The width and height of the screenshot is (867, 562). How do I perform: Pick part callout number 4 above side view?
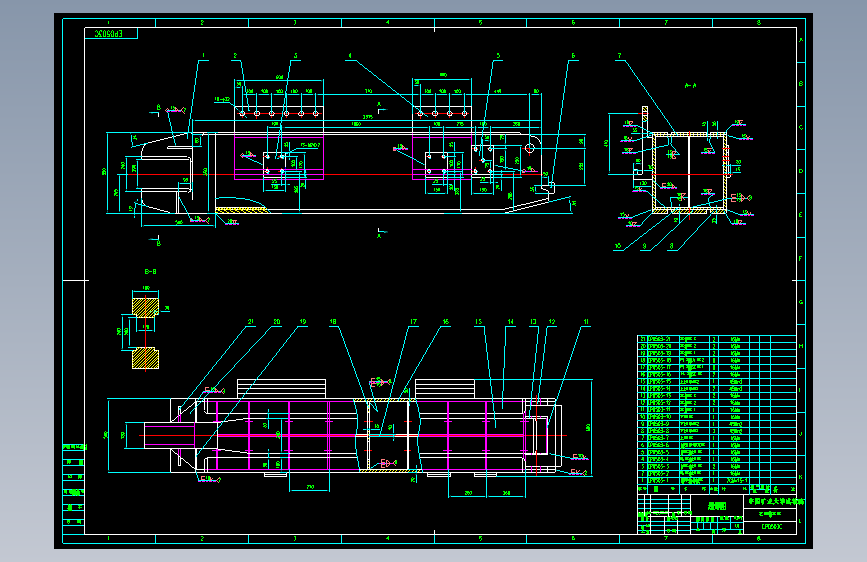tap(349, 56)
